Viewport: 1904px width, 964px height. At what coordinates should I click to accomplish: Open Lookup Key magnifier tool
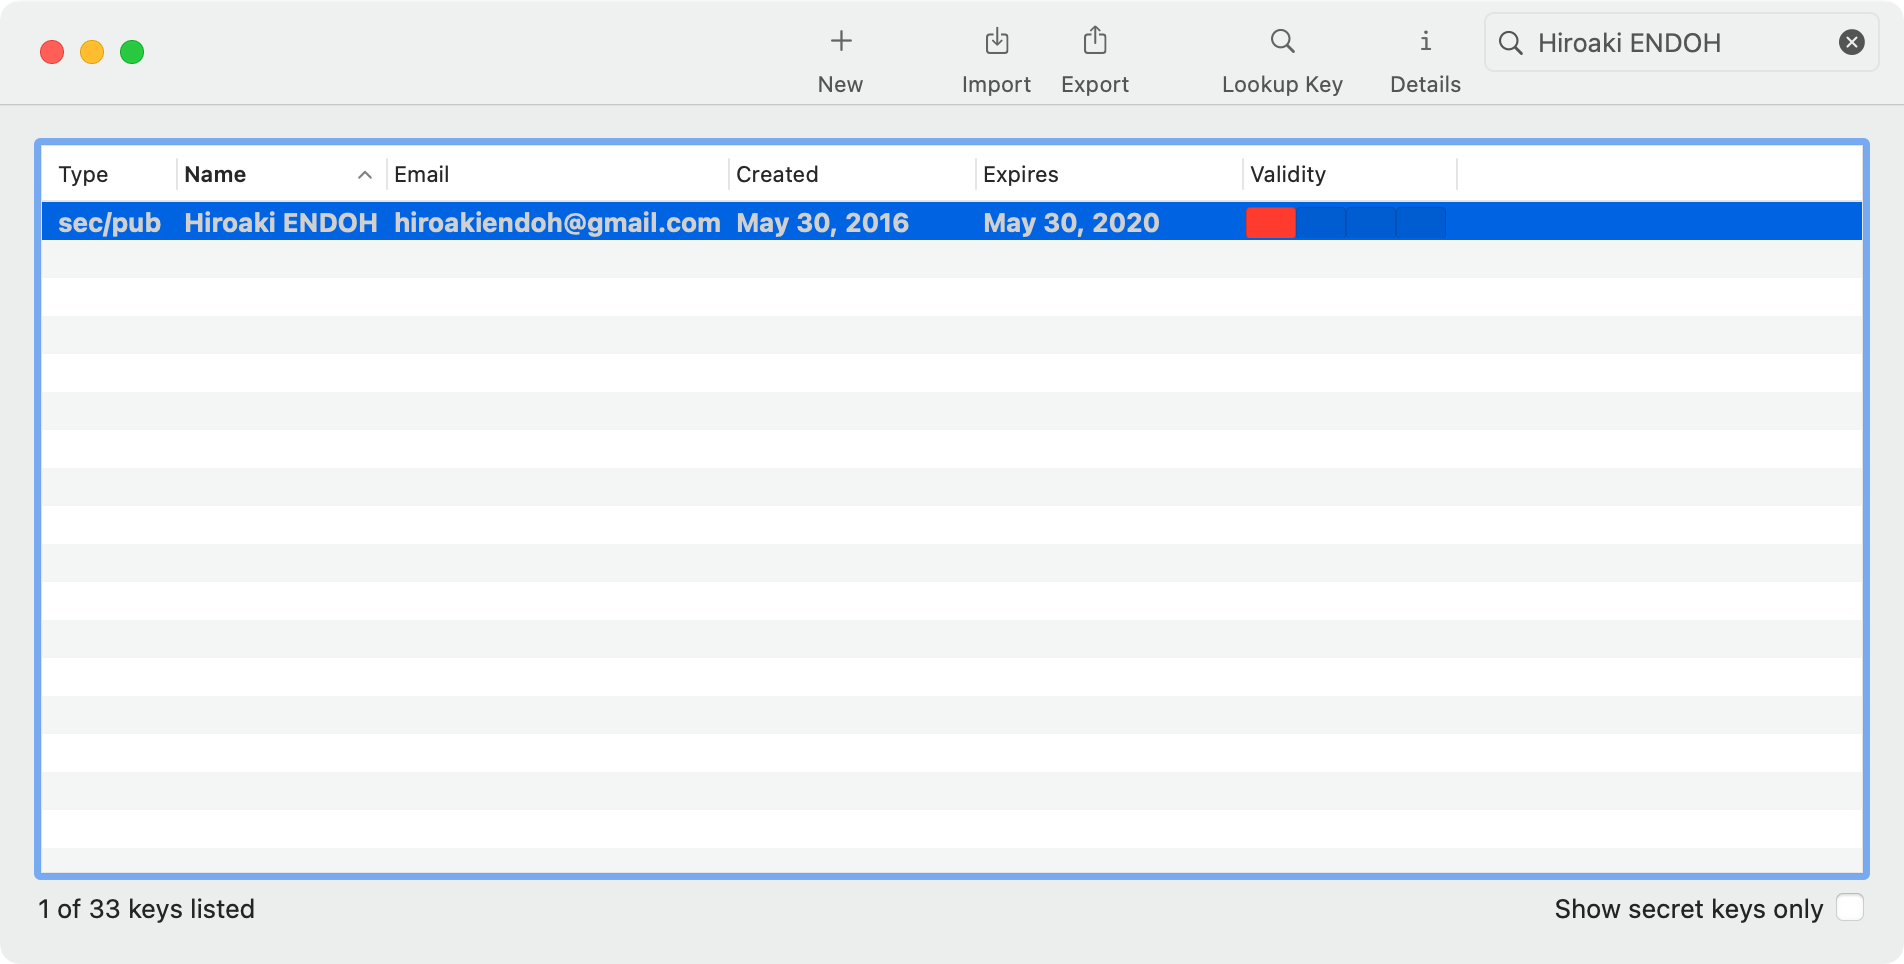coord(1282,42)
